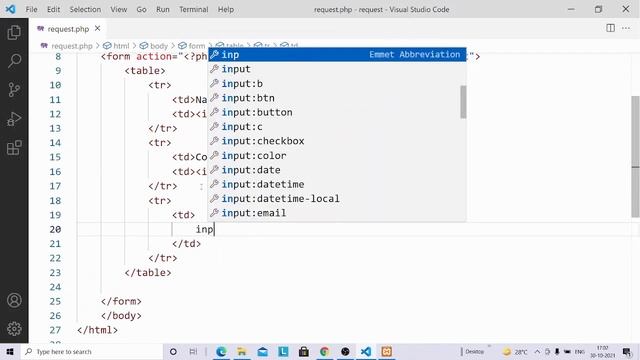Open Google Chrome from taskbar
640x360 pixels.
click(x=324, y=351)
